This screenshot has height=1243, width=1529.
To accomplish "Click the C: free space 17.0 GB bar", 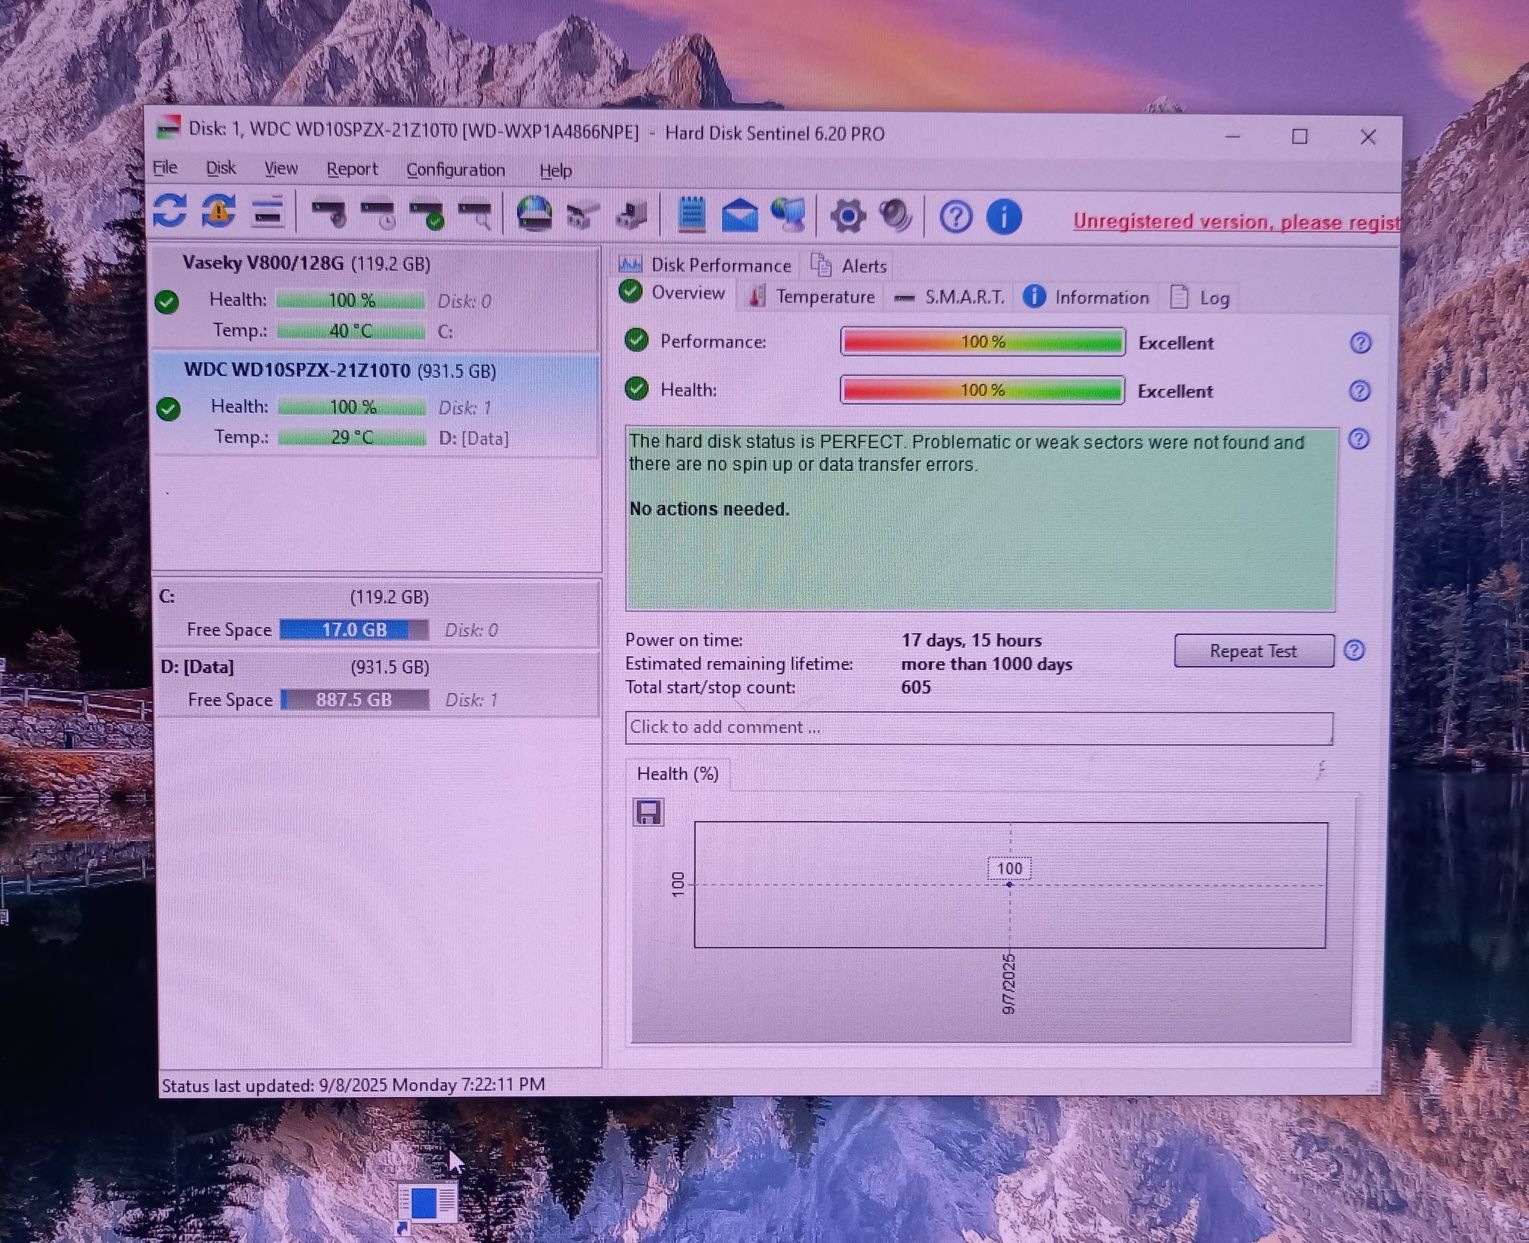I will 354,630.
